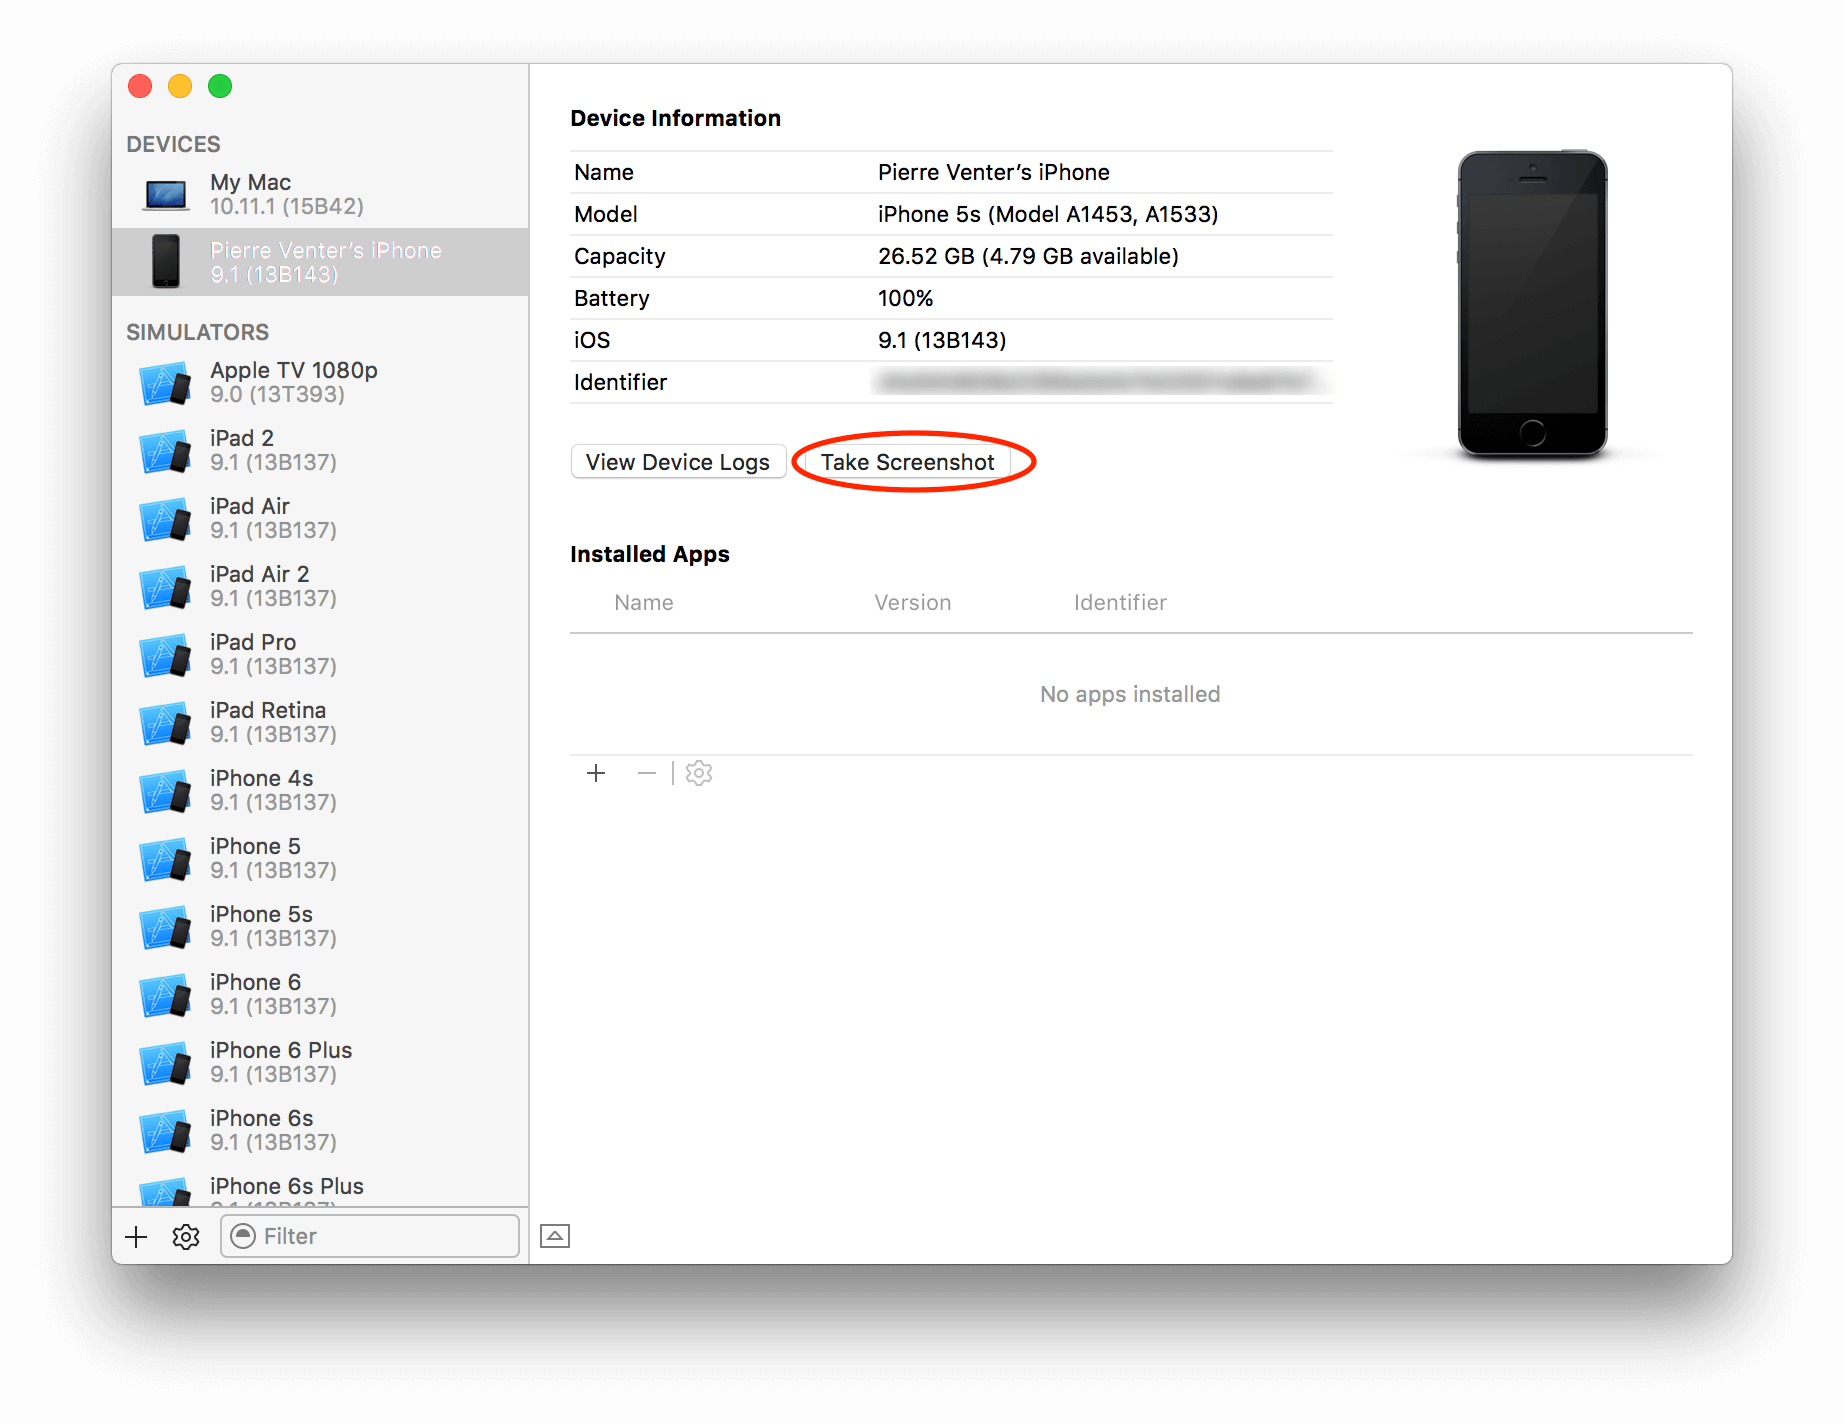Select the iPhone 6s Plus simulator
Image resolution: width=1844 pixels, height=1424 pixels.
286,1185
